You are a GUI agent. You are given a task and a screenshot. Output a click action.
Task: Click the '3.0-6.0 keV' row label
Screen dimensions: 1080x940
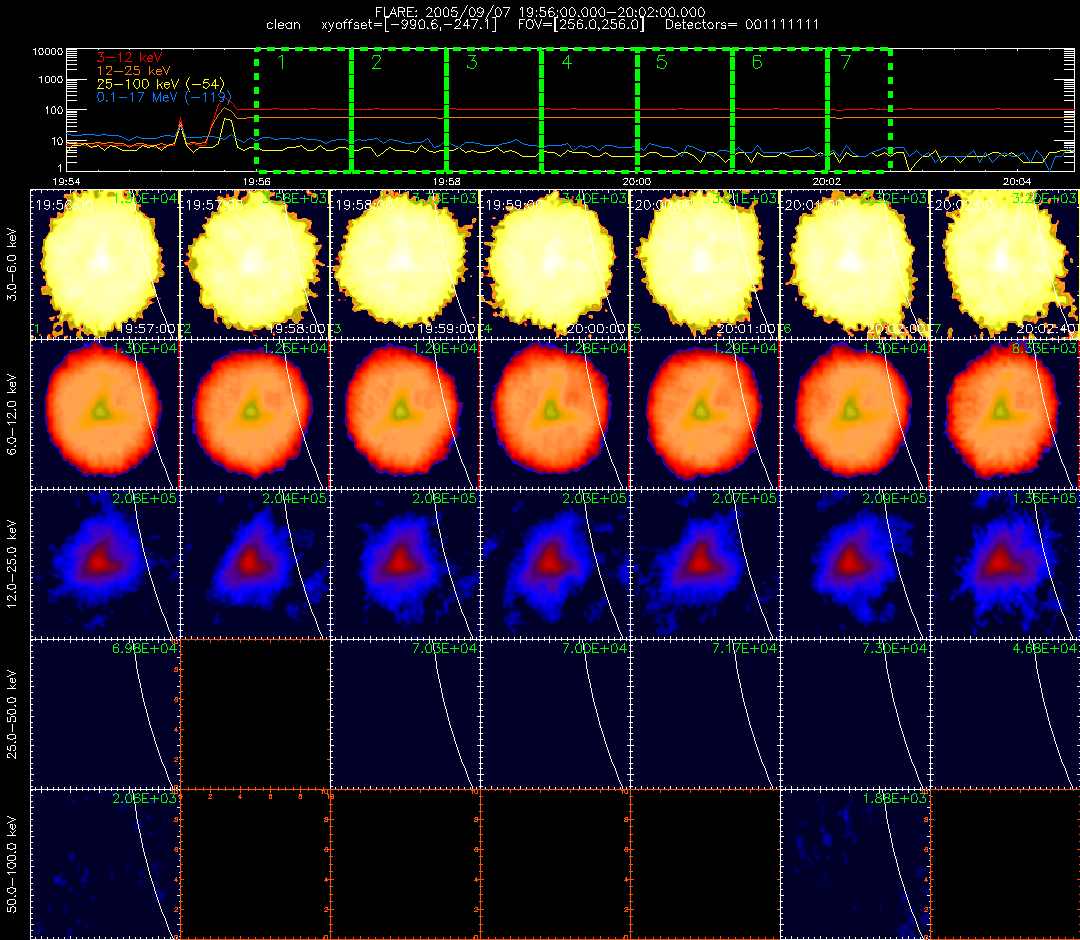coord(12,264)
